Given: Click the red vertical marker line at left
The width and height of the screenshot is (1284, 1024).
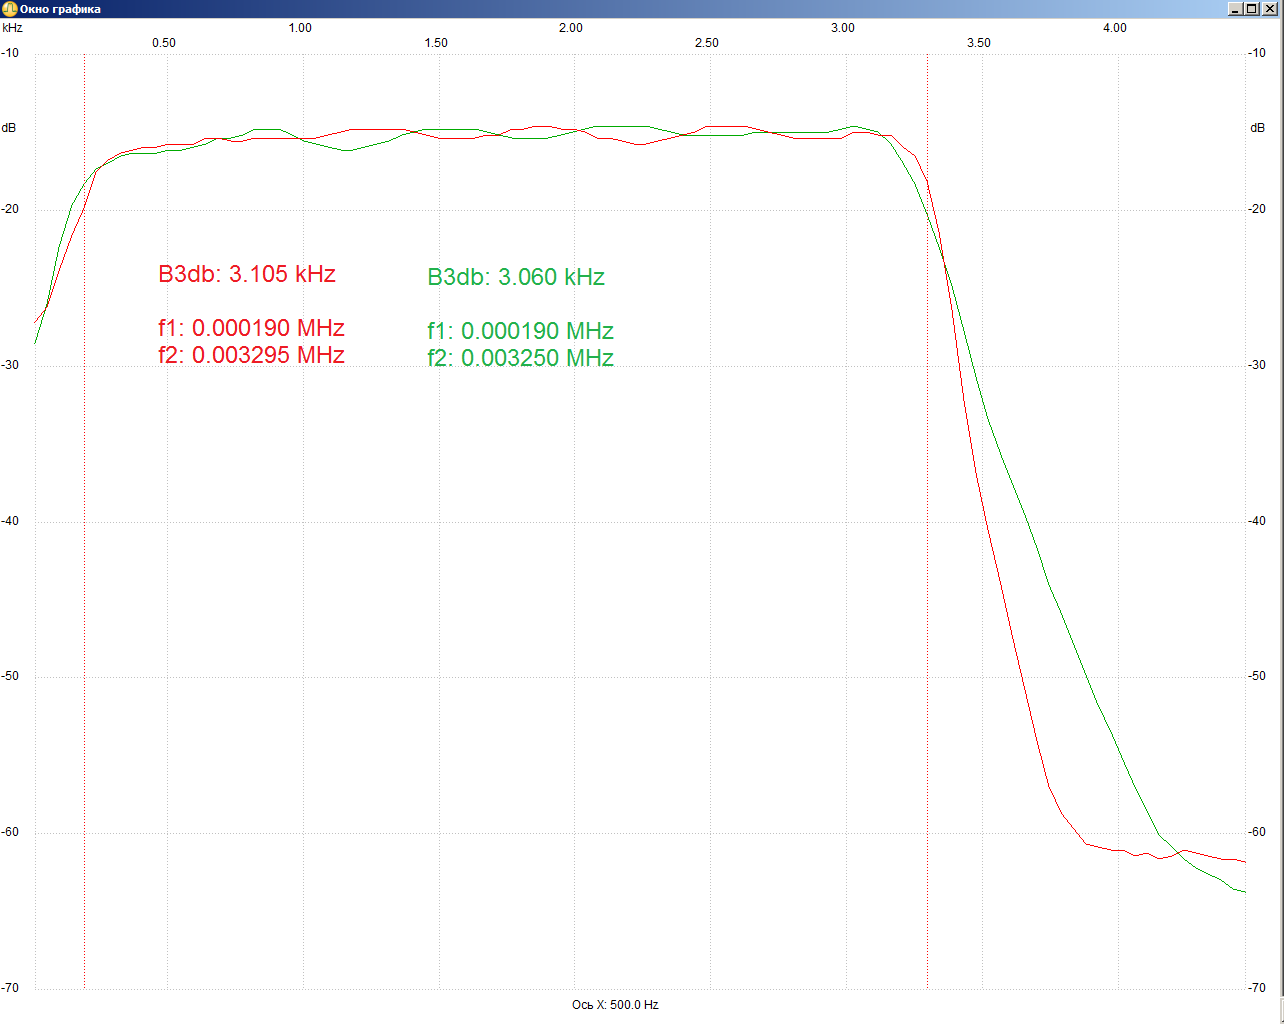Looking at the screenshot, I should (84, 600).
